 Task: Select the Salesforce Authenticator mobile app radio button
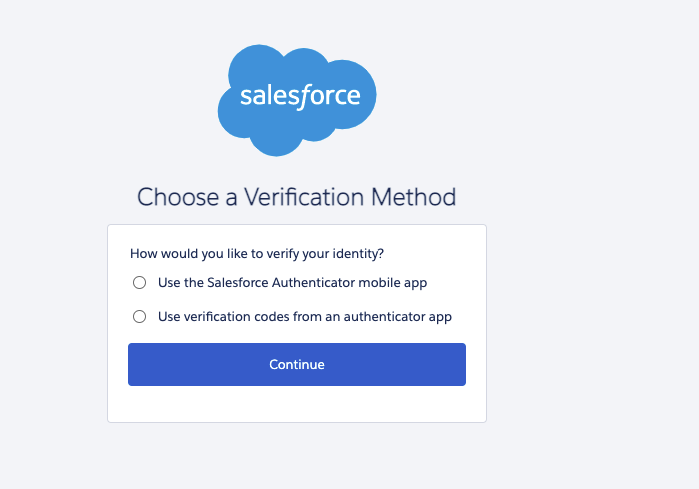140,283
